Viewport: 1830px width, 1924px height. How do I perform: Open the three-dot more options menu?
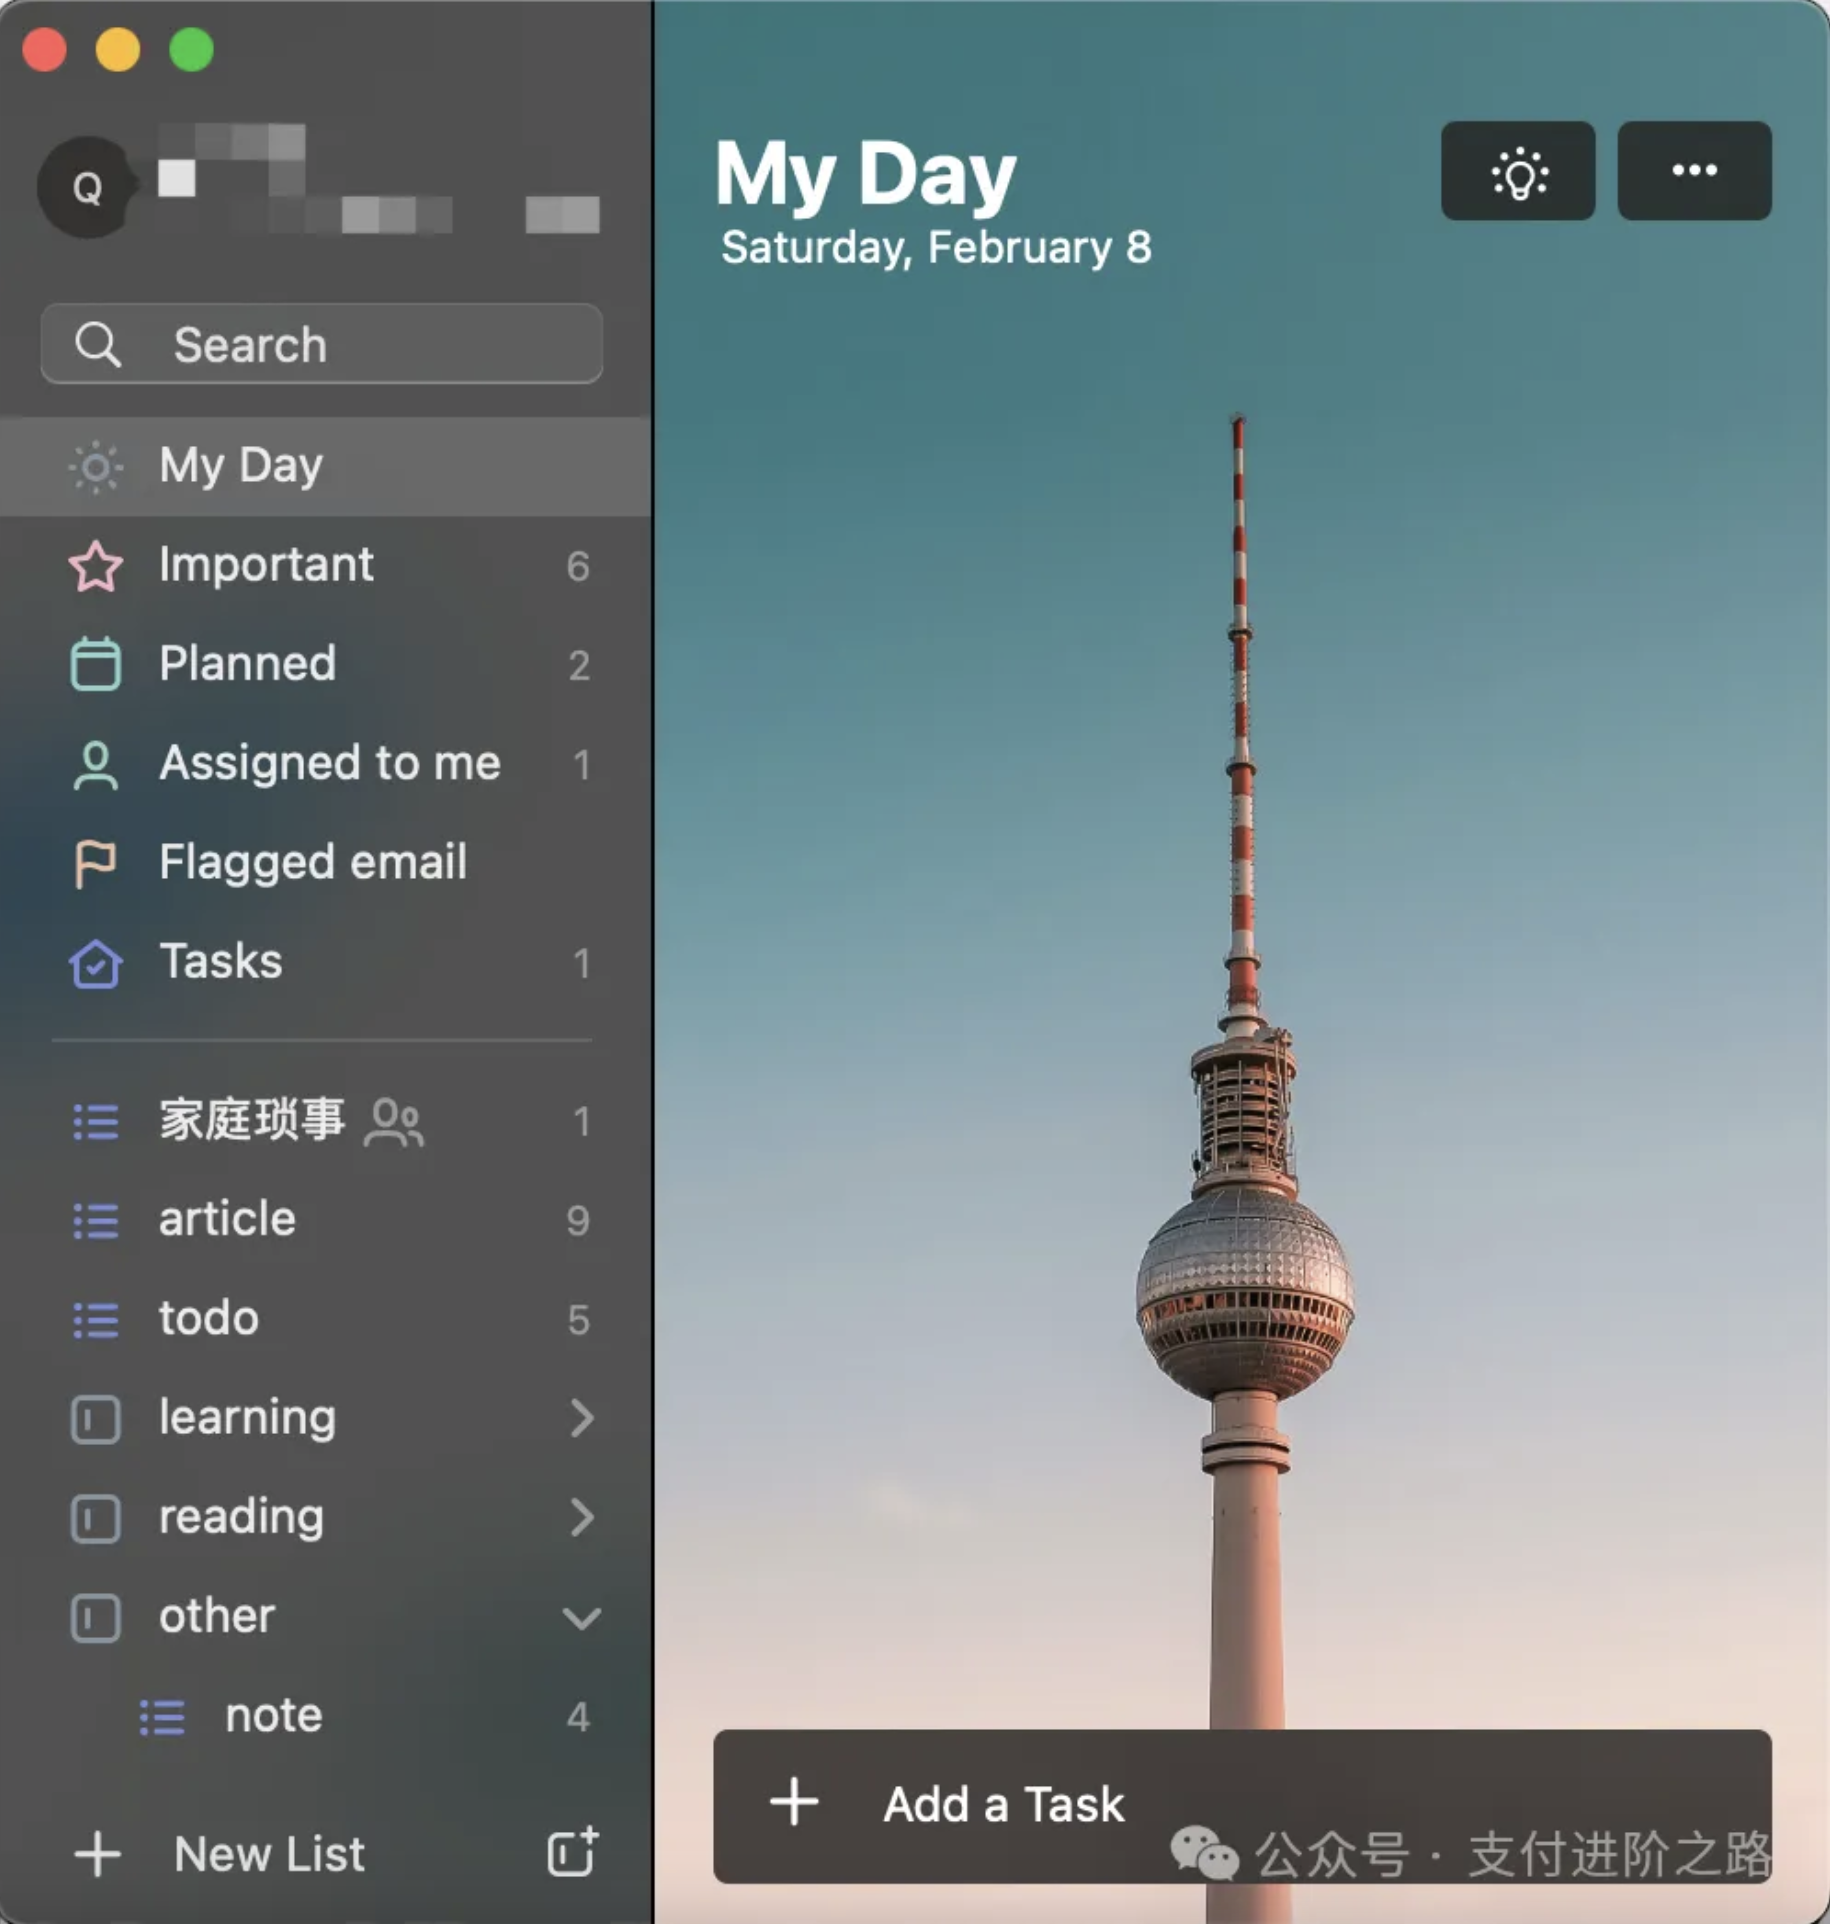1694,172
